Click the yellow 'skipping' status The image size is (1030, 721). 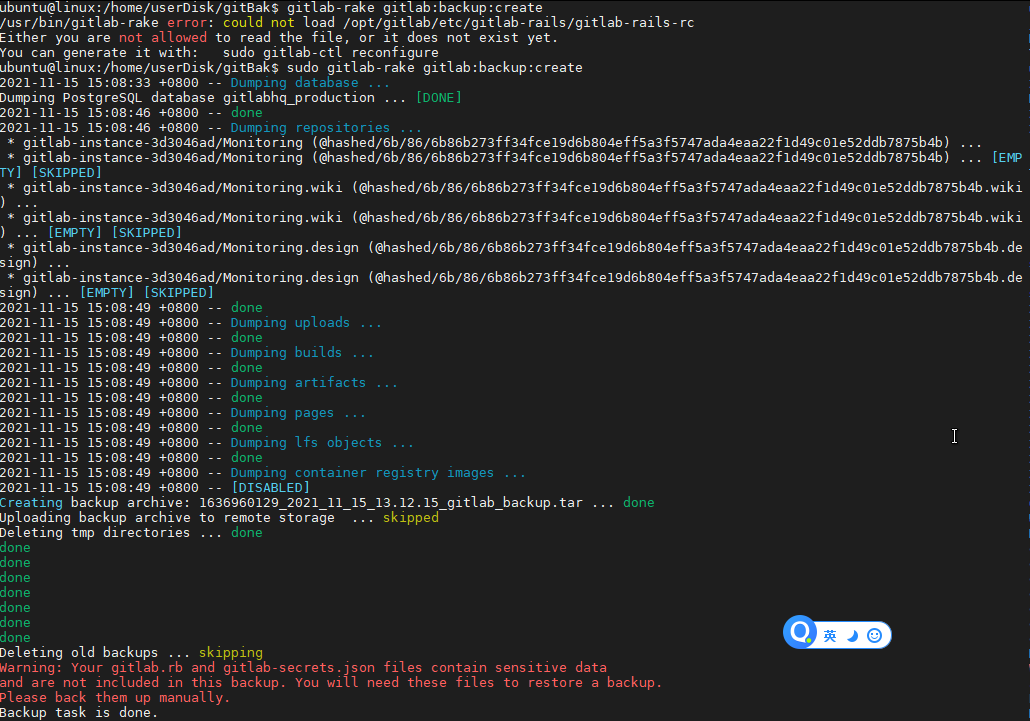tap(231, 653)
